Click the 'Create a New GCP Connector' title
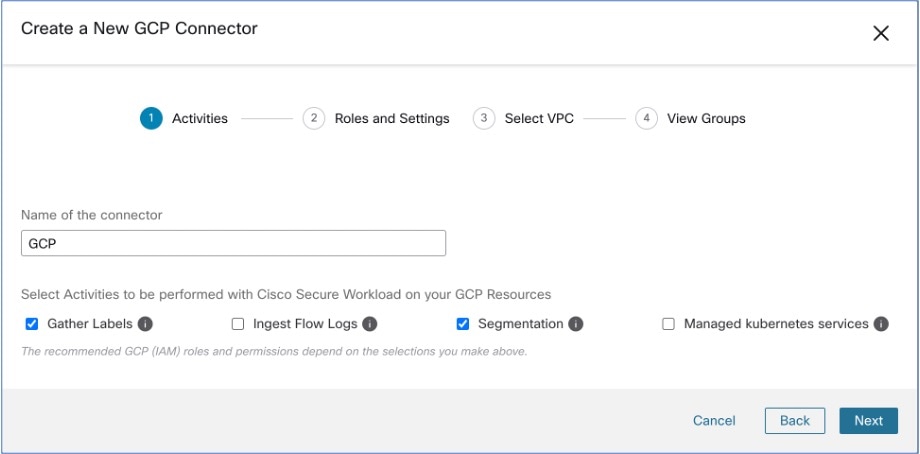Image resolution: width=920 pixels, height=454 pixels. [139, 28]
